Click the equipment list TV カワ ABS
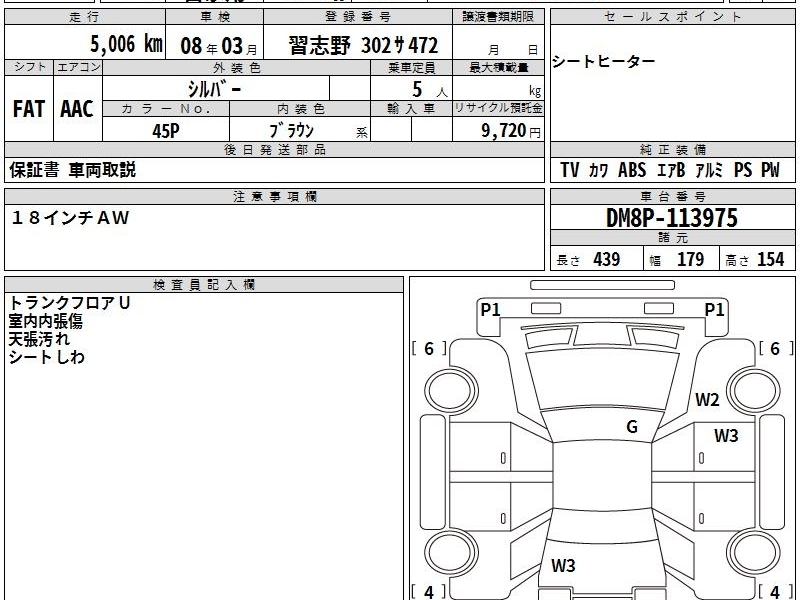Viewport: 800px width, 600px height. pyautogui.click(x=670, y=170)
